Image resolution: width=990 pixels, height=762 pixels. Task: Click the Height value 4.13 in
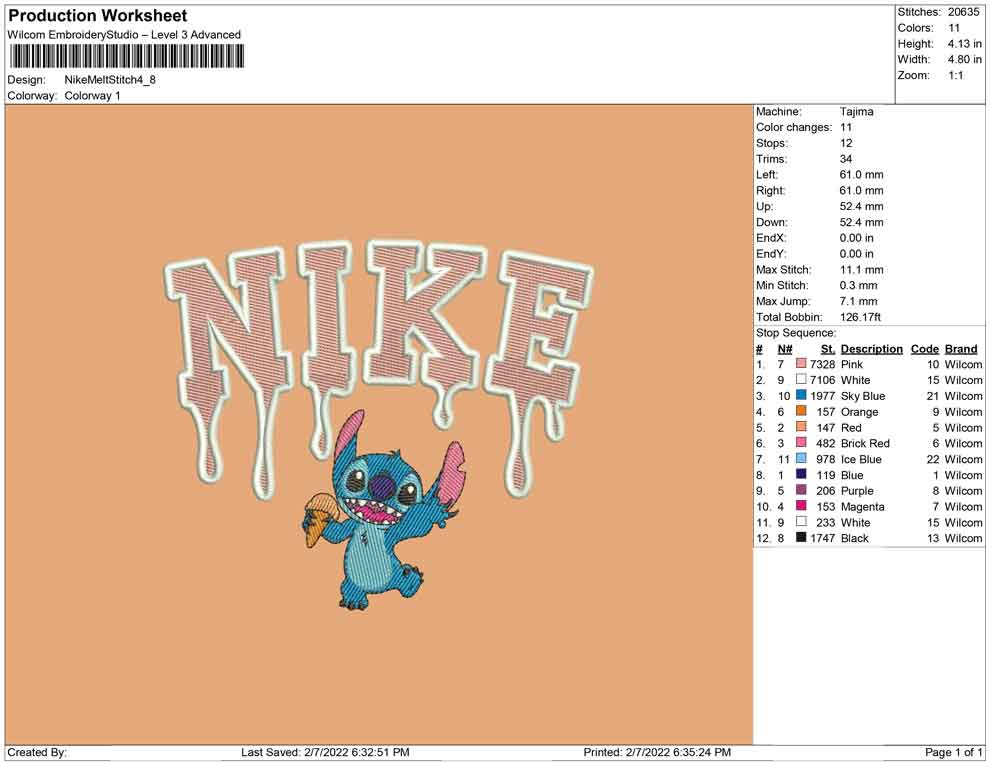point(964,44)
